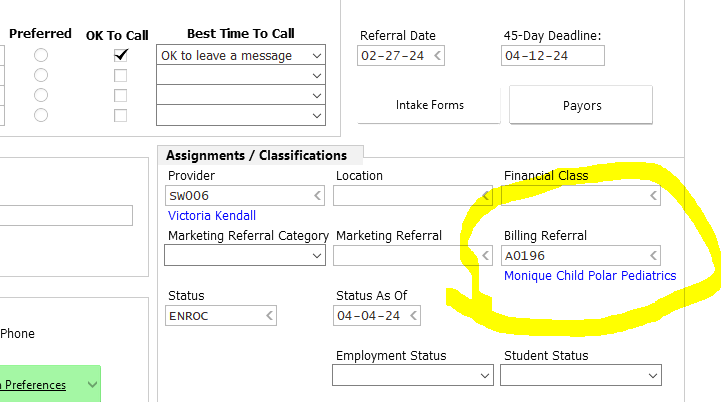This screenshot has height=402, width=721.
Task: Expand the Employment Status dropdown
Action: click(x=485, y=376)
